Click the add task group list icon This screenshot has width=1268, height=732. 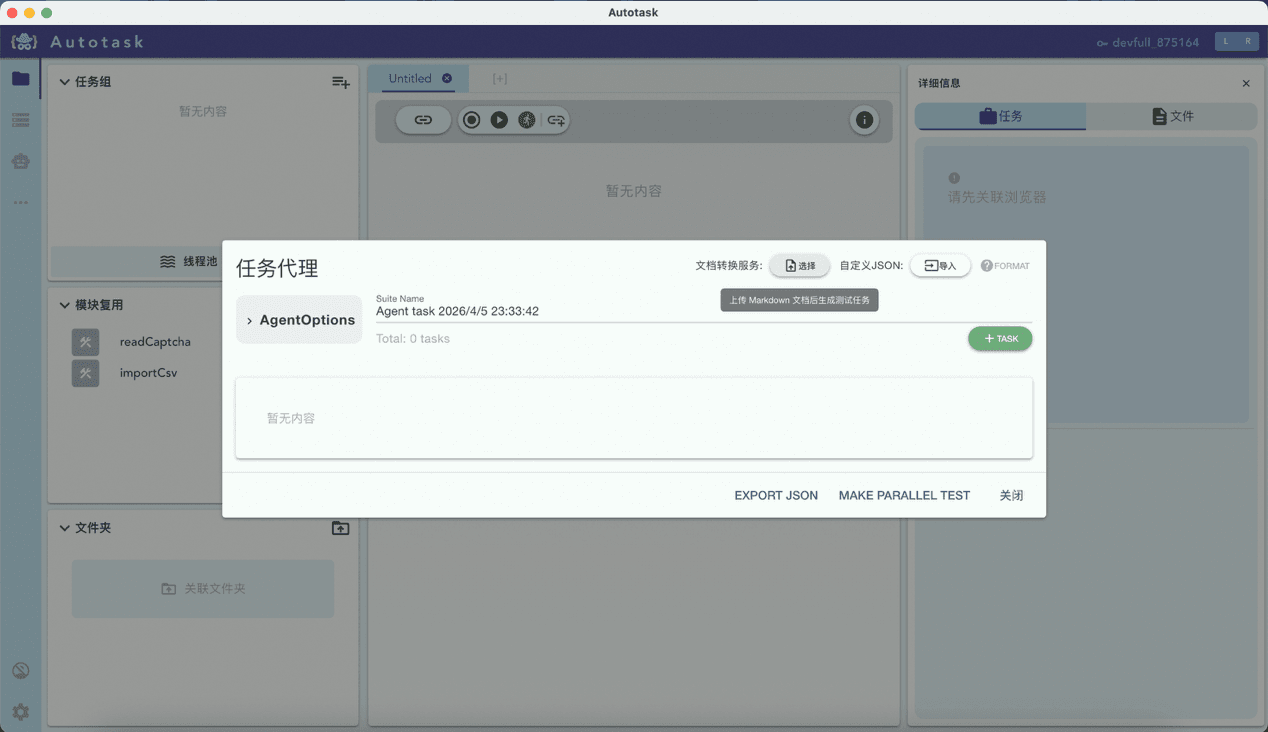coord(340,82)
